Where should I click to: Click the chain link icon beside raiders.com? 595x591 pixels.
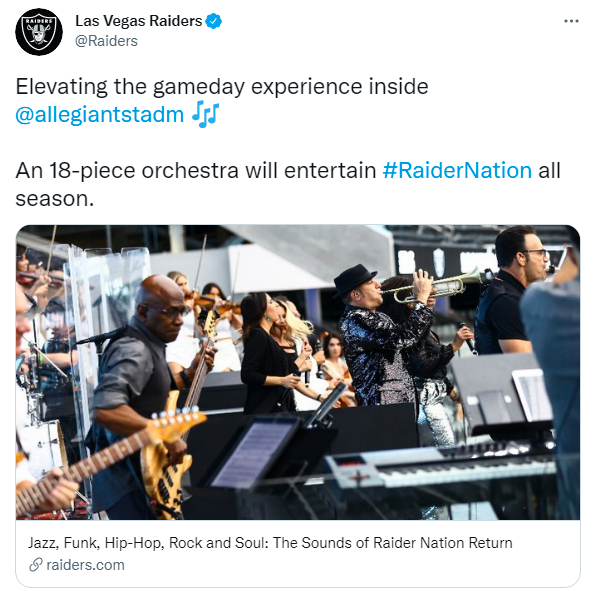(x=35, y=565)
